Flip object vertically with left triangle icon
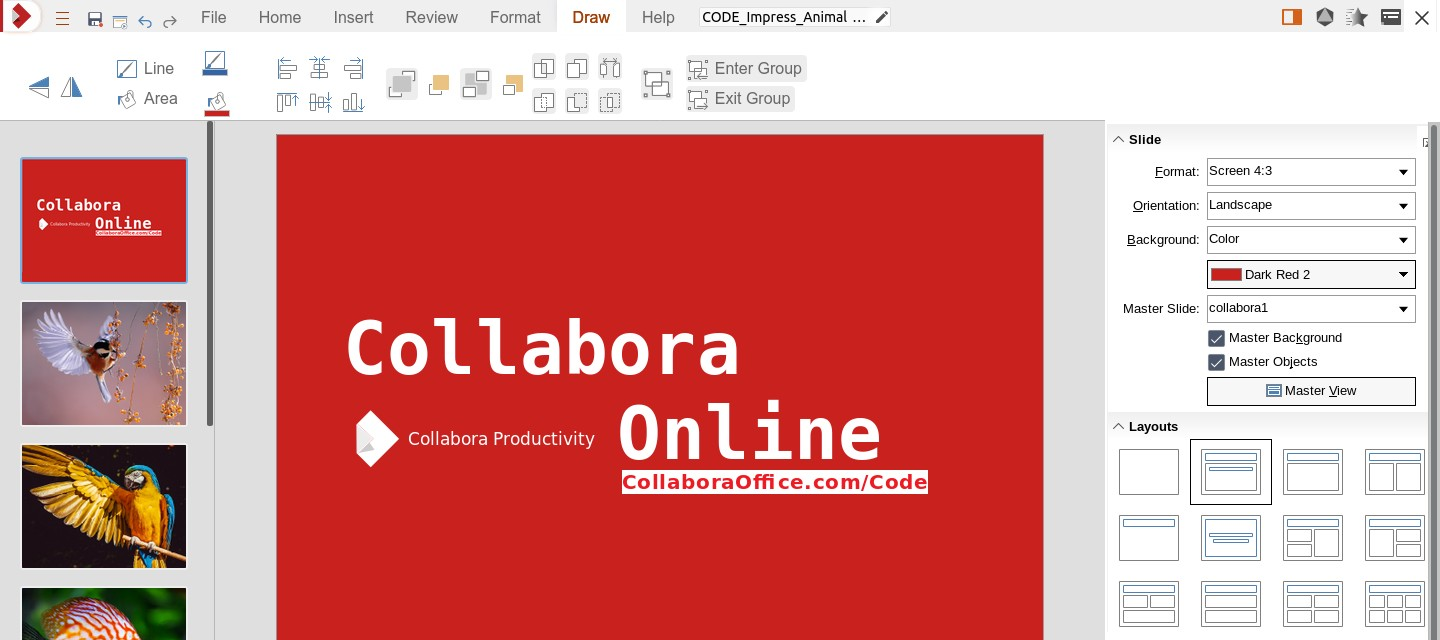The height and width of the screenshot is (640, 1440). (39, 88)
